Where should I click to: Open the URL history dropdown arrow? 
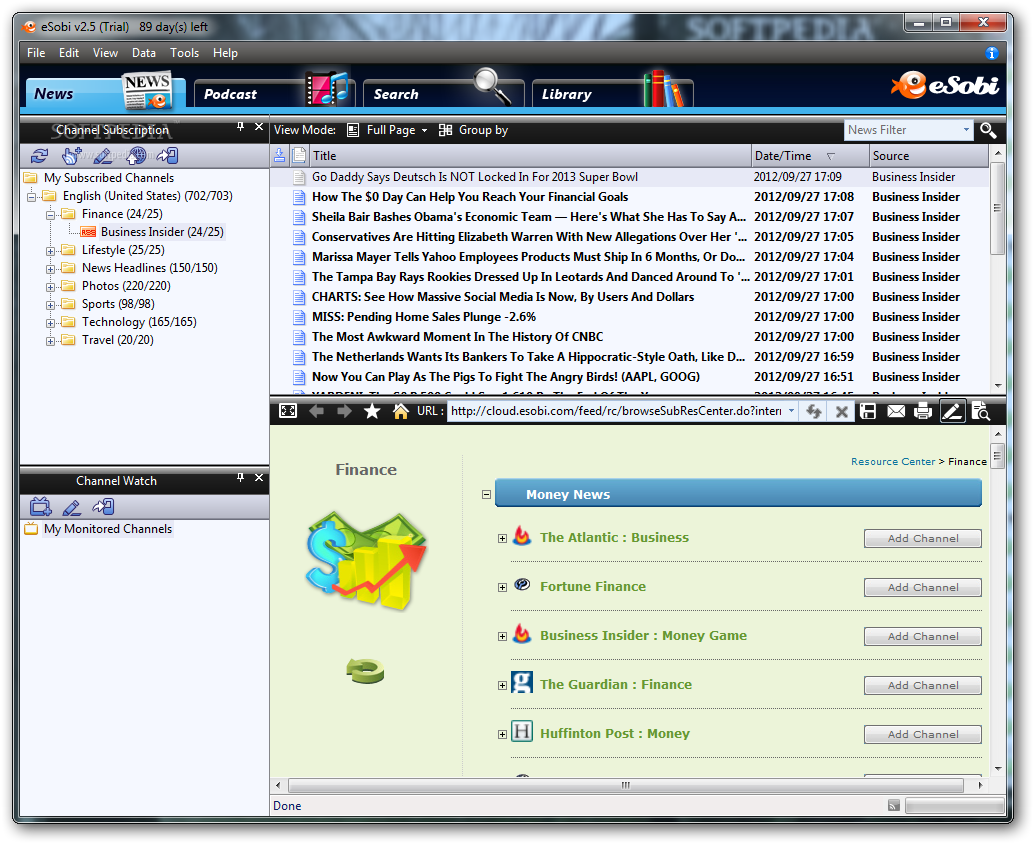tap(791, 411)
